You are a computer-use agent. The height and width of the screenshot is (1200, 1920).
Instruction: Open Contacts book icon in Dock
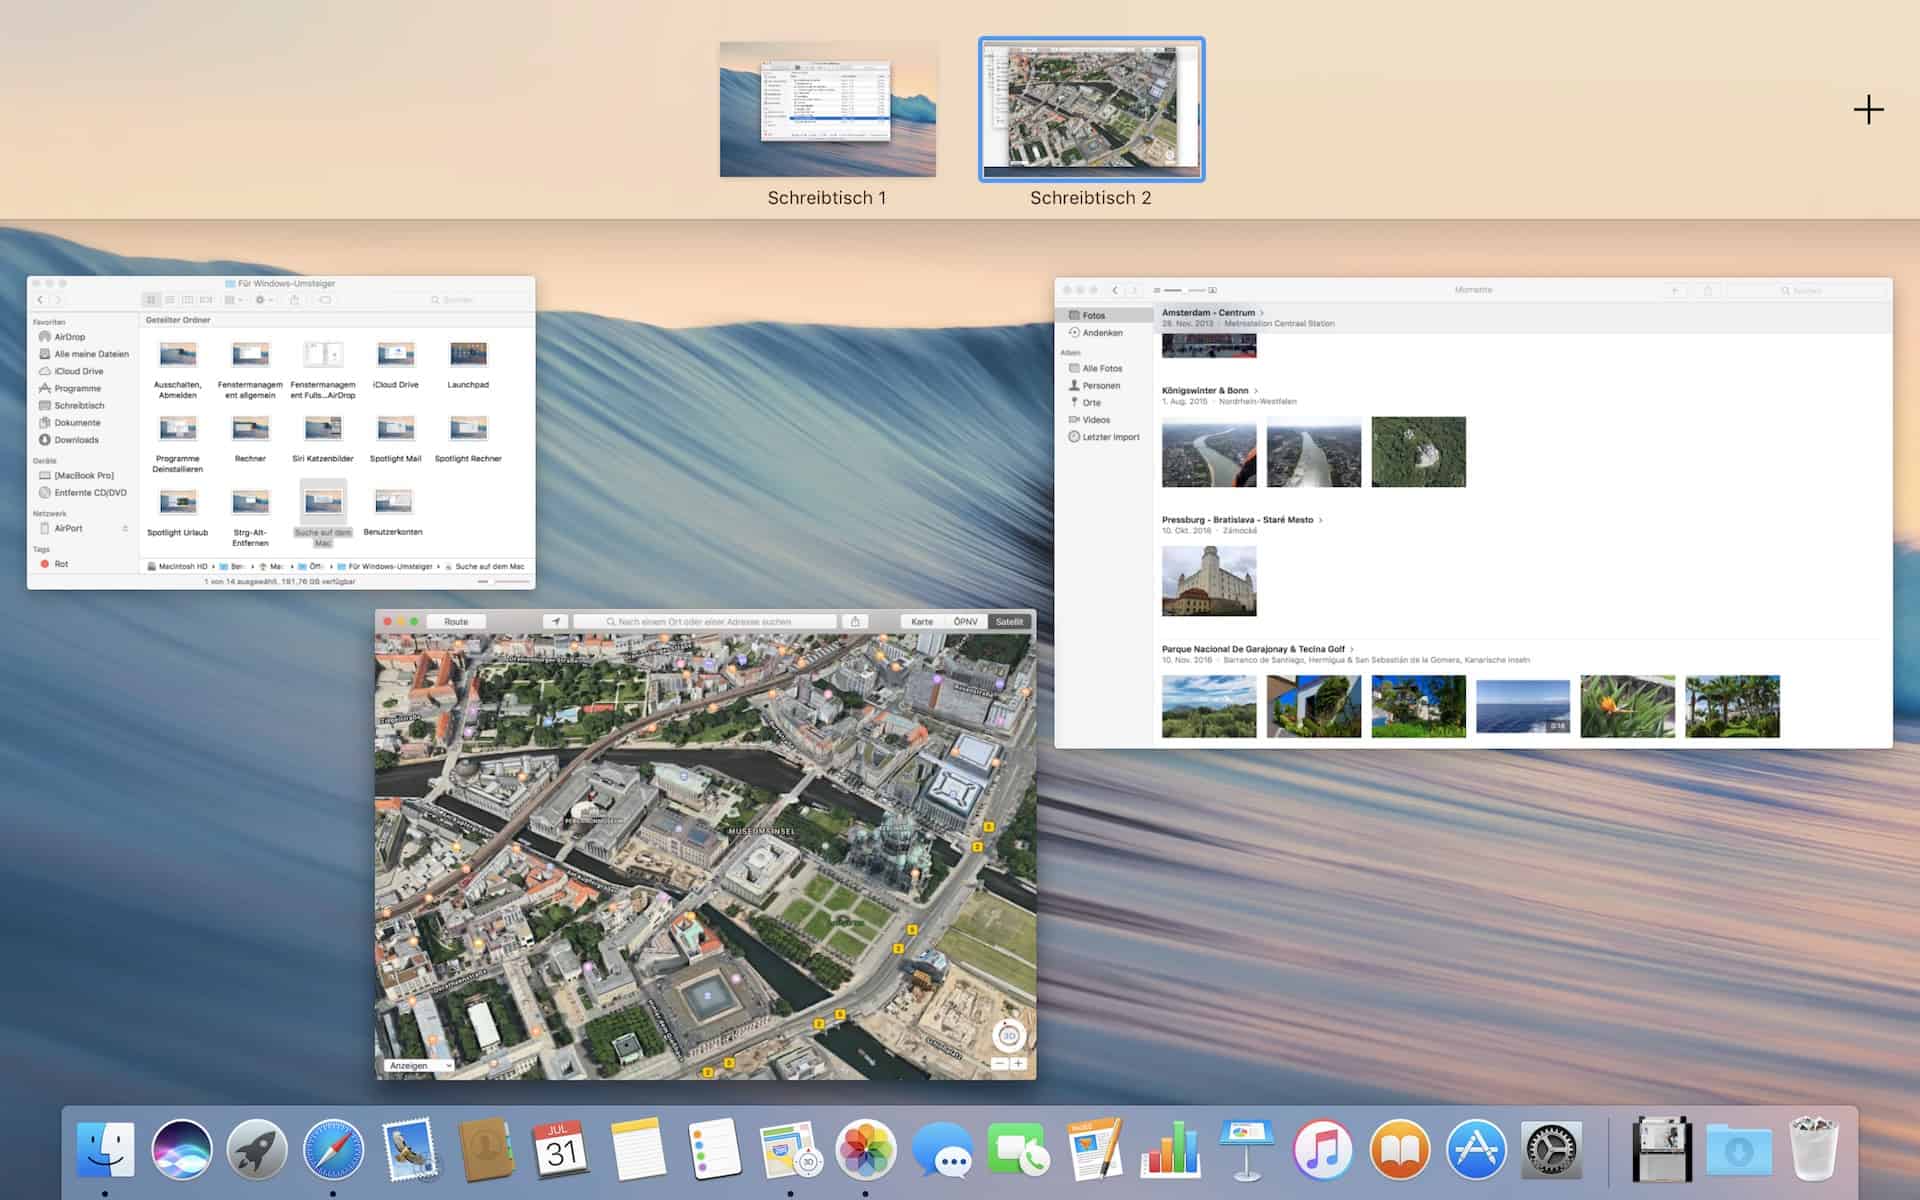coord(485,1150)
